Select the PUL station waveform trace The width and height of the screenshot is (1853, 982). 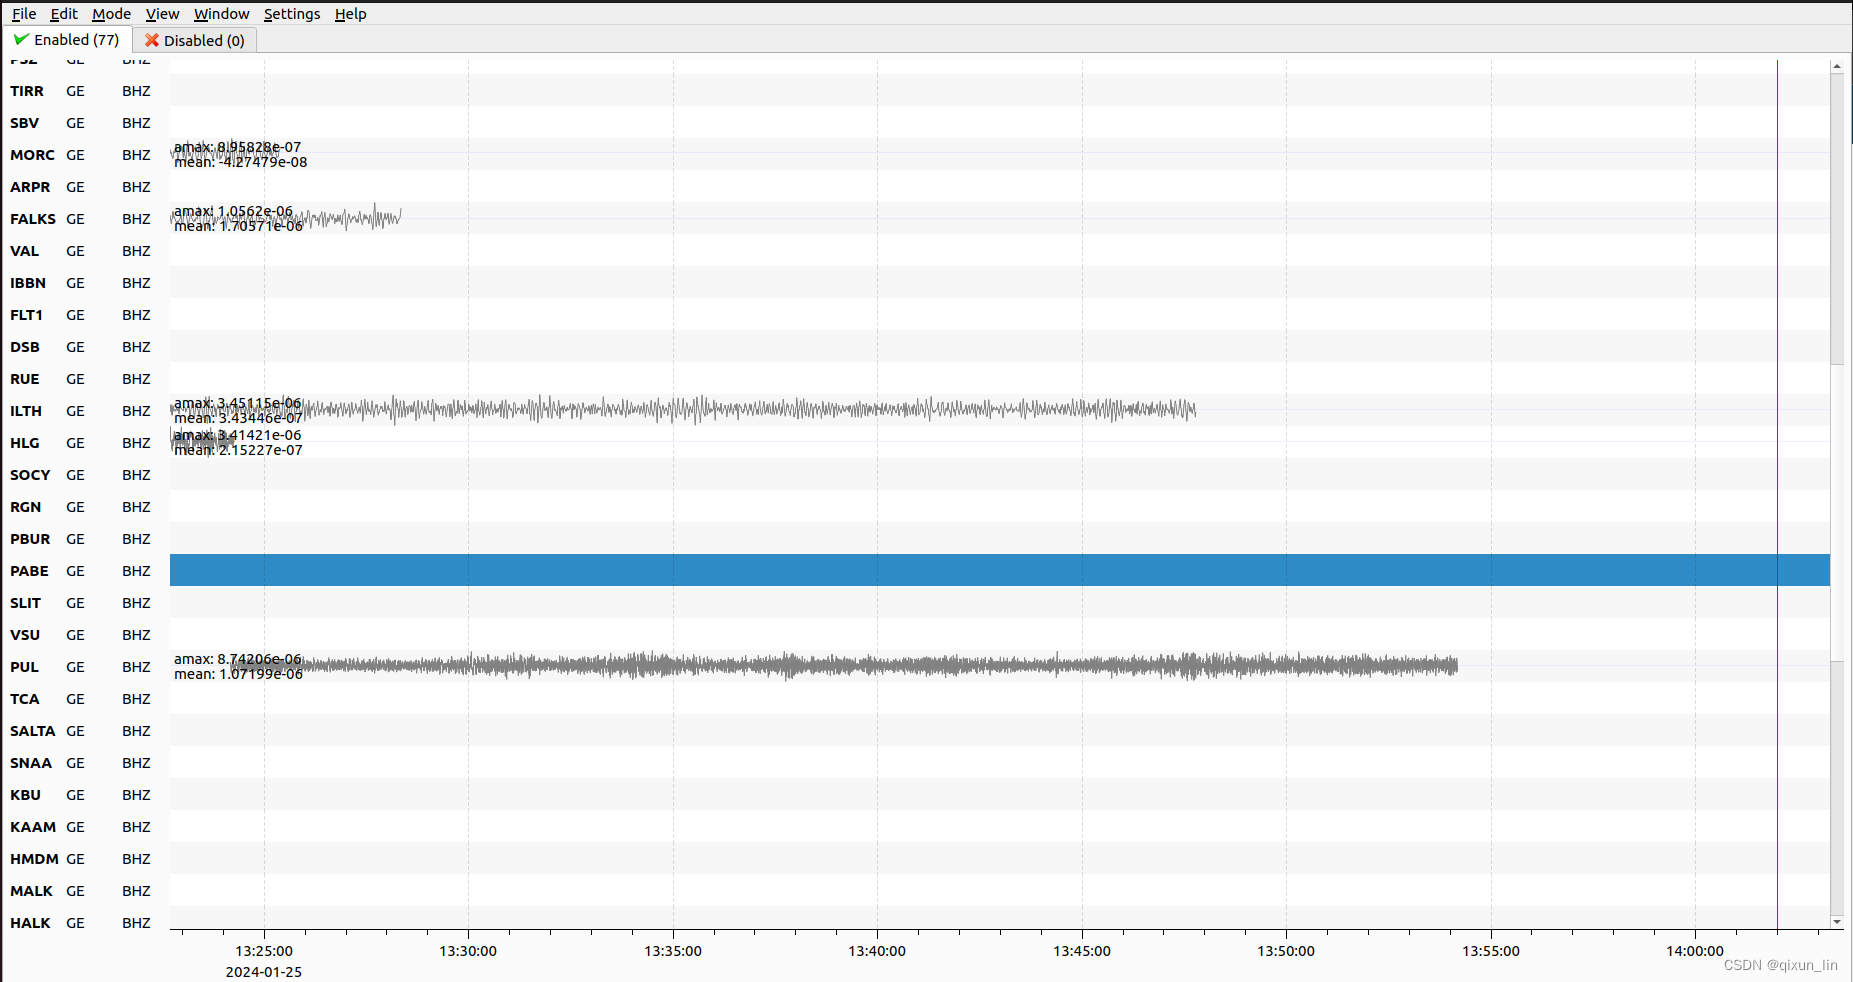pos(800,665)
